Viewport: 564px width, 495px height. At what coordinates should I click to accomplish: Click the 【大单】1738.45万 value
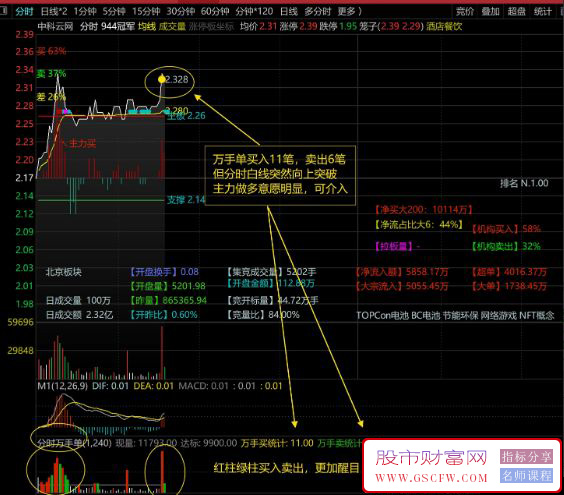tap(509, 286)
